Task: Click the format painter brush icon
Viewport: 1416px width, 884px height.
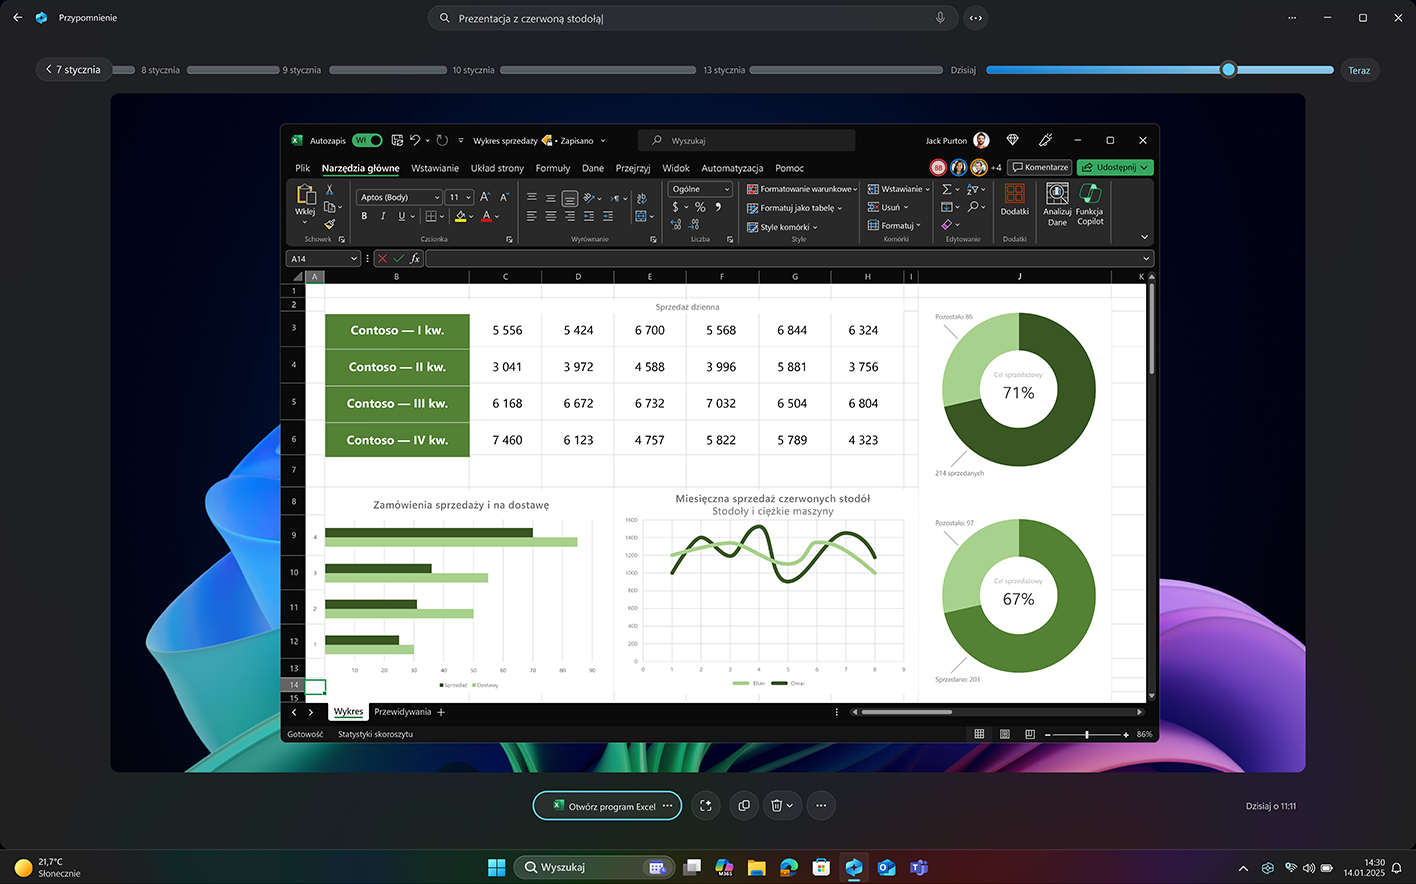Action: [x=329, y=224]
